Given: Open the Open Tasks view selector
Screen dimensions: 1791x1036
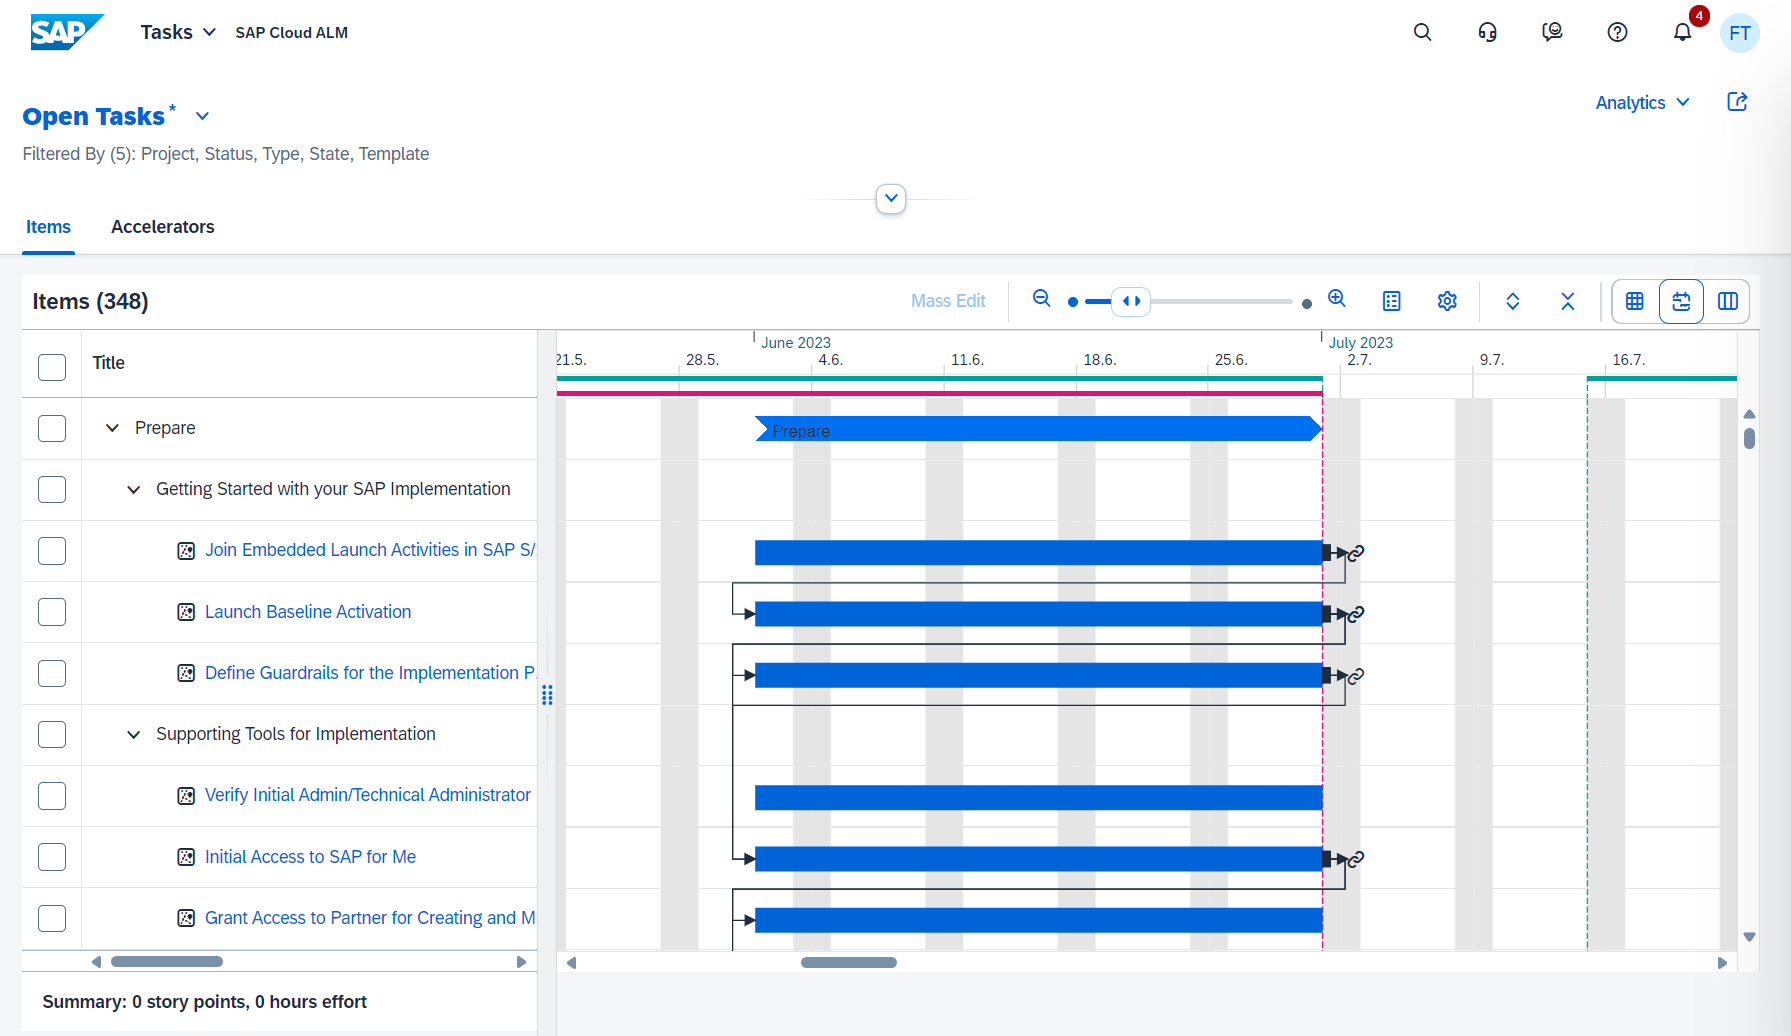Looking at the screenshot, I should [x=202, y=116].
